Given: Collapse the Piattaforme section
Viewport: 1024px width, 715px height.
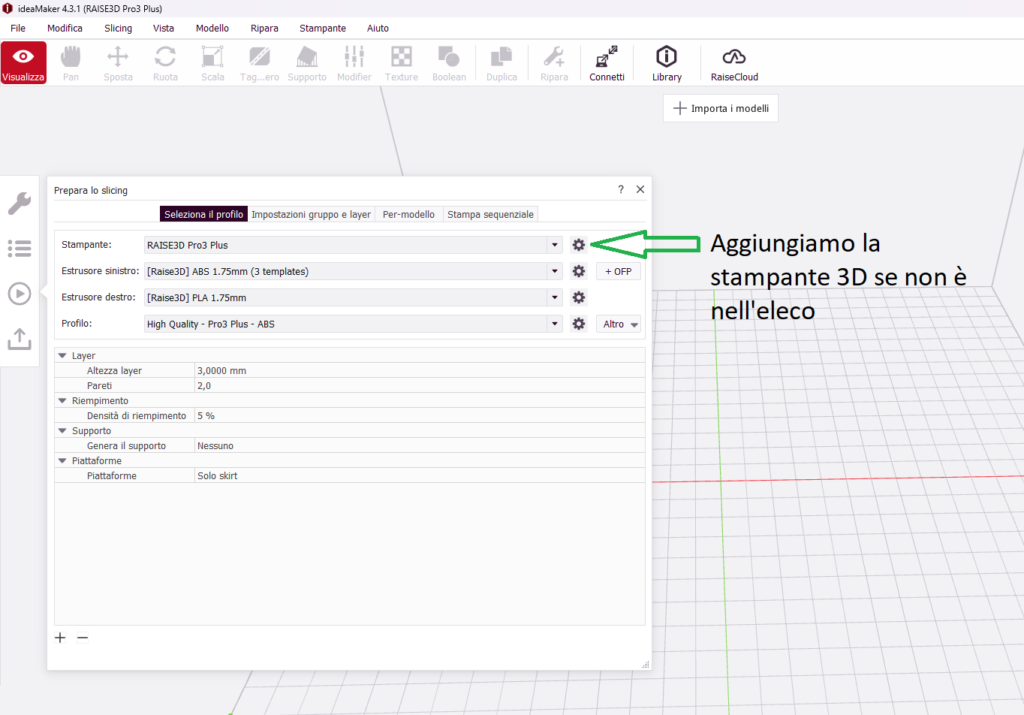Looking at the screenshot, I should click(x=63, y=460).
